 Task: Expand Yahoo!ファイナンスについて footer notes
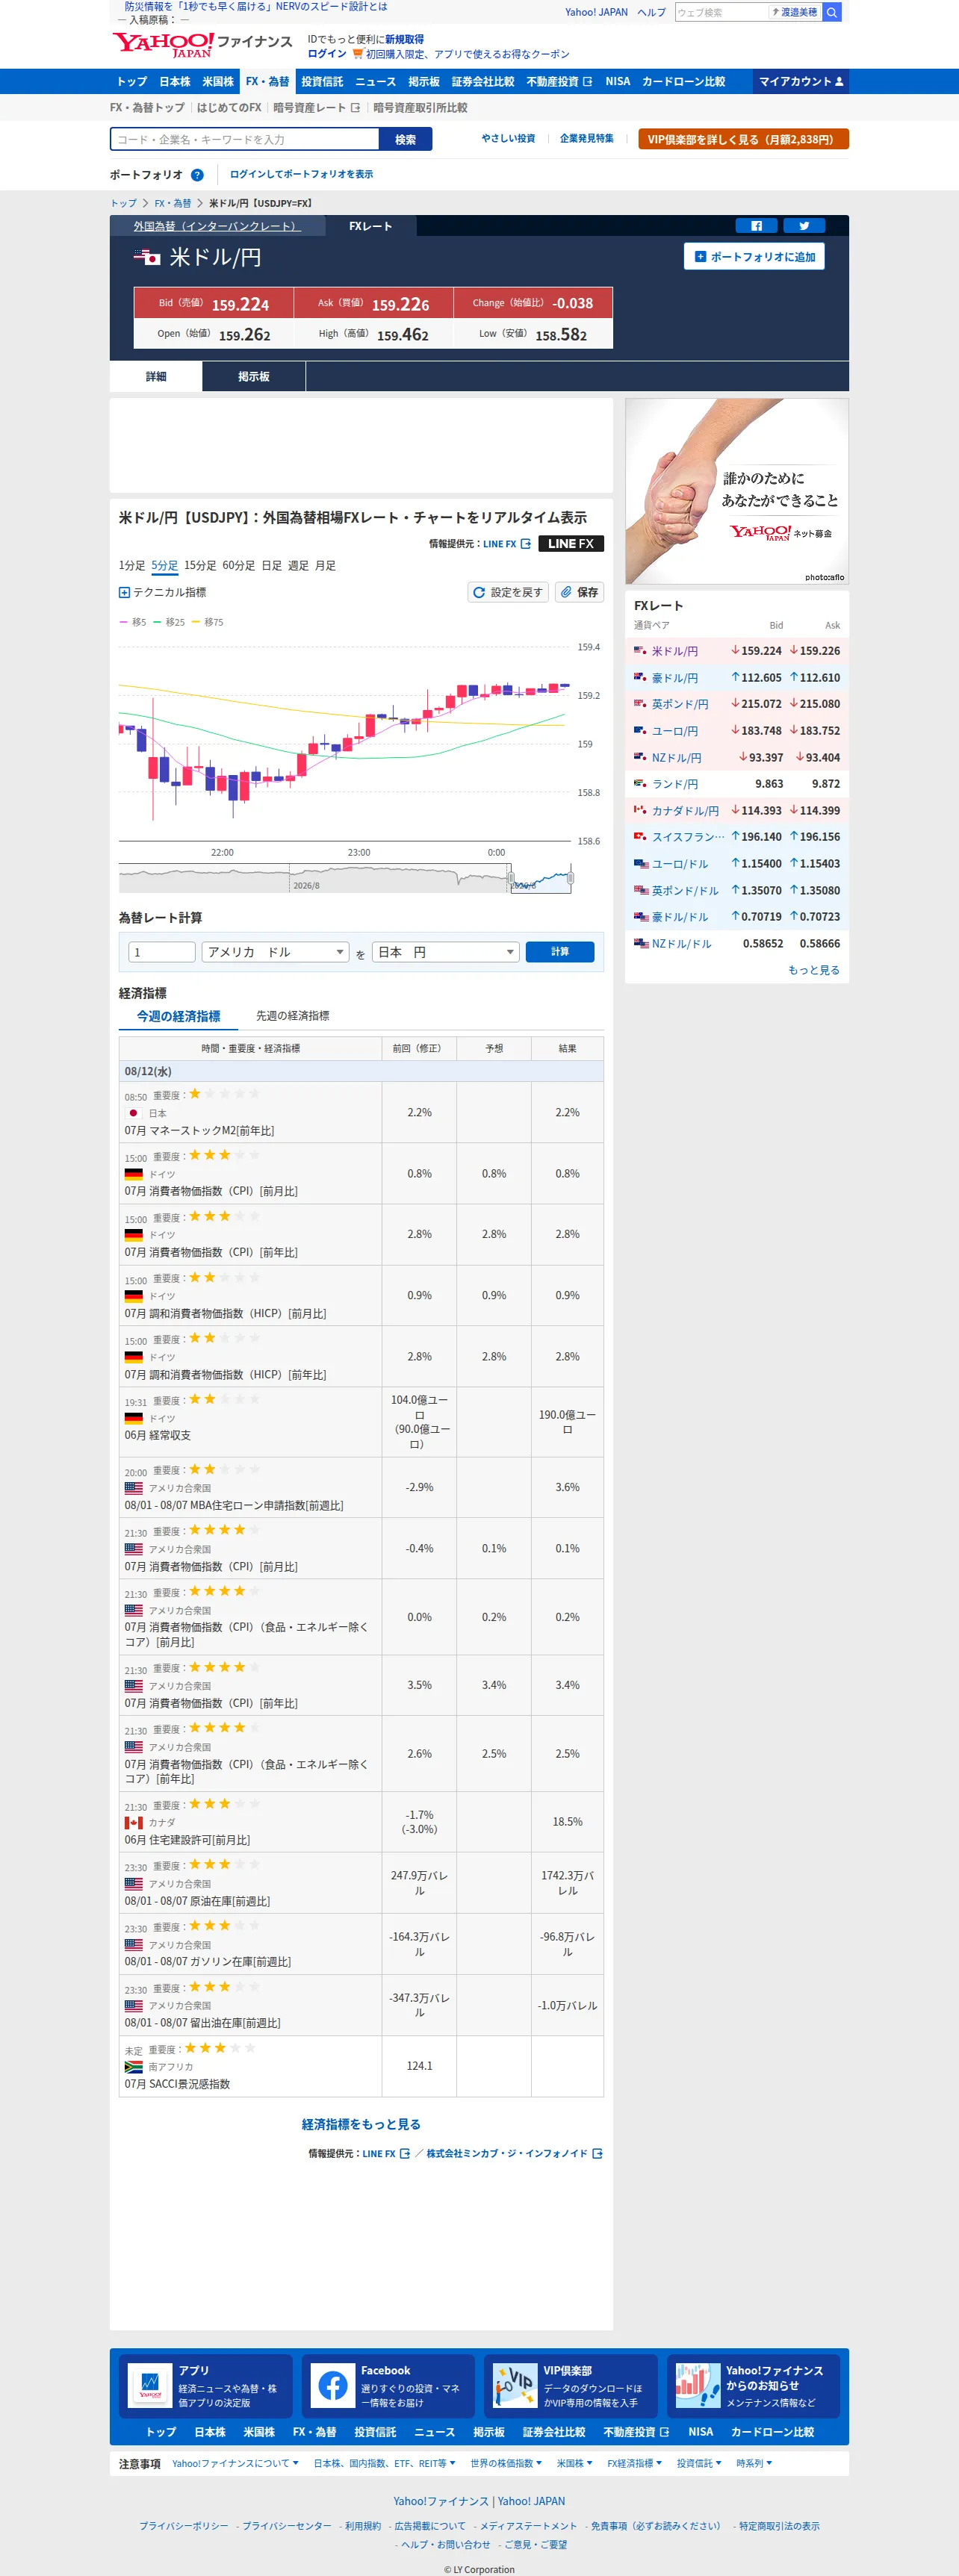[x=235, y=2463]
